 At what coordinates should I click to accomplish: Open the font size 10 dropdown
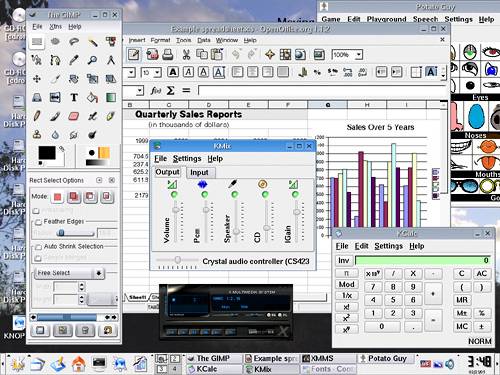click(x=157, y=72)
